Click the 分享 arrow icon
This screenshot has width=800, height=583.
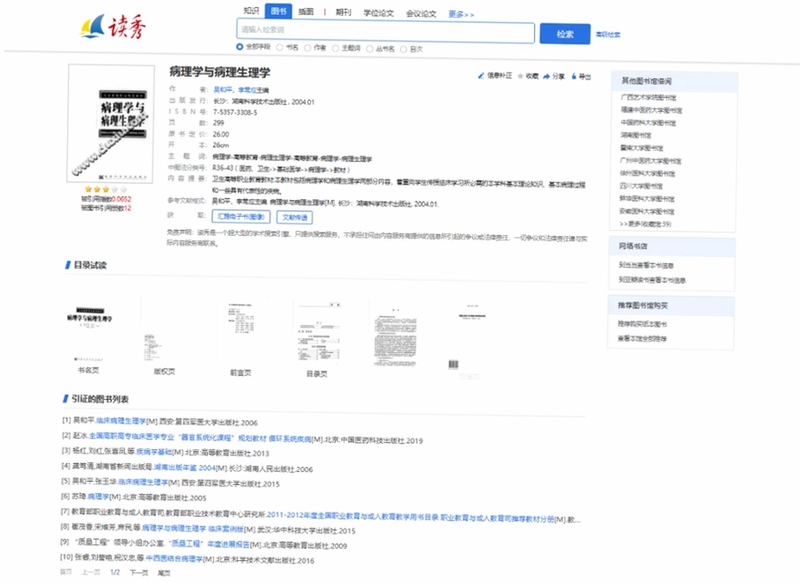click(546, 76)
